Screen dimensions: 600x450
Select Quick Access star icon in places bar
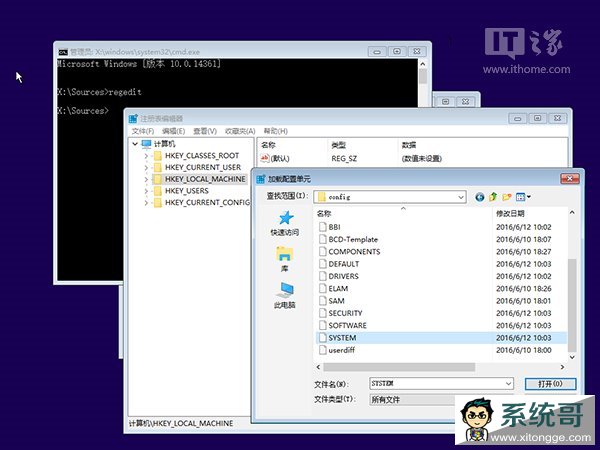[x=285, y=218]
